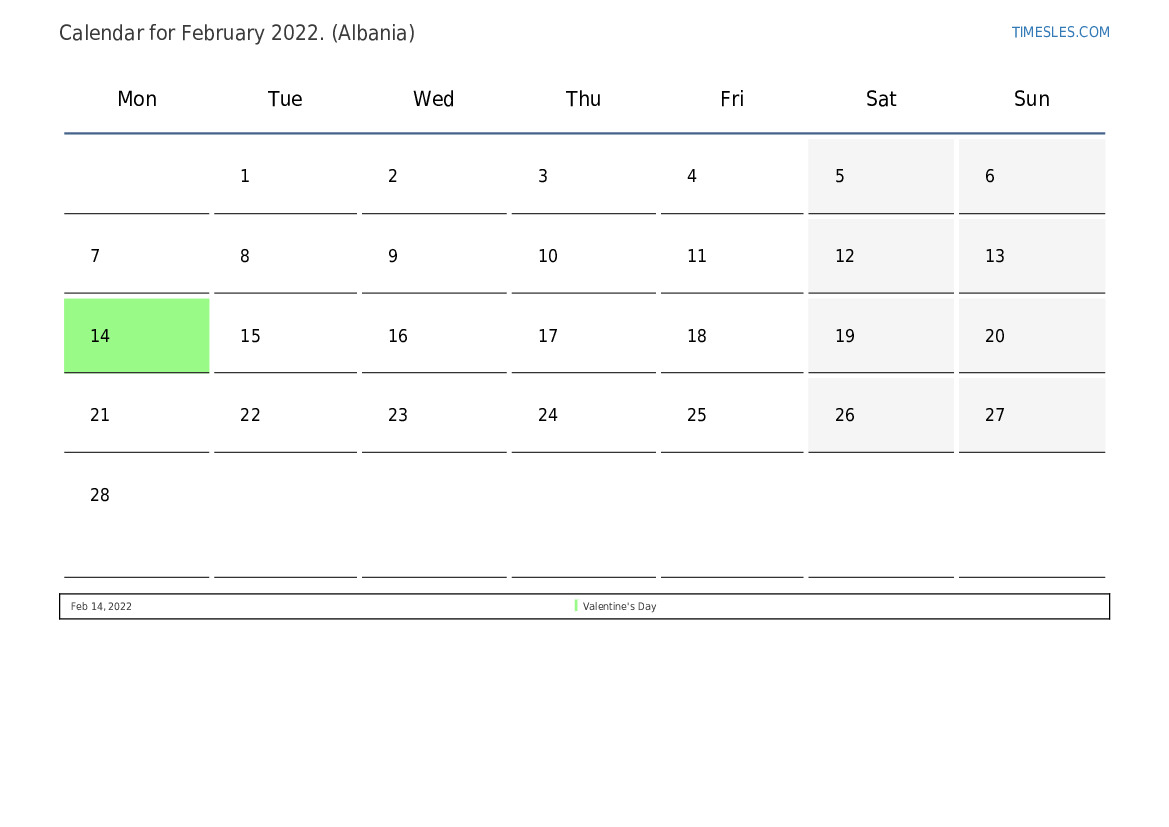Click the Valentine's Day legend label

coord(619,606)
